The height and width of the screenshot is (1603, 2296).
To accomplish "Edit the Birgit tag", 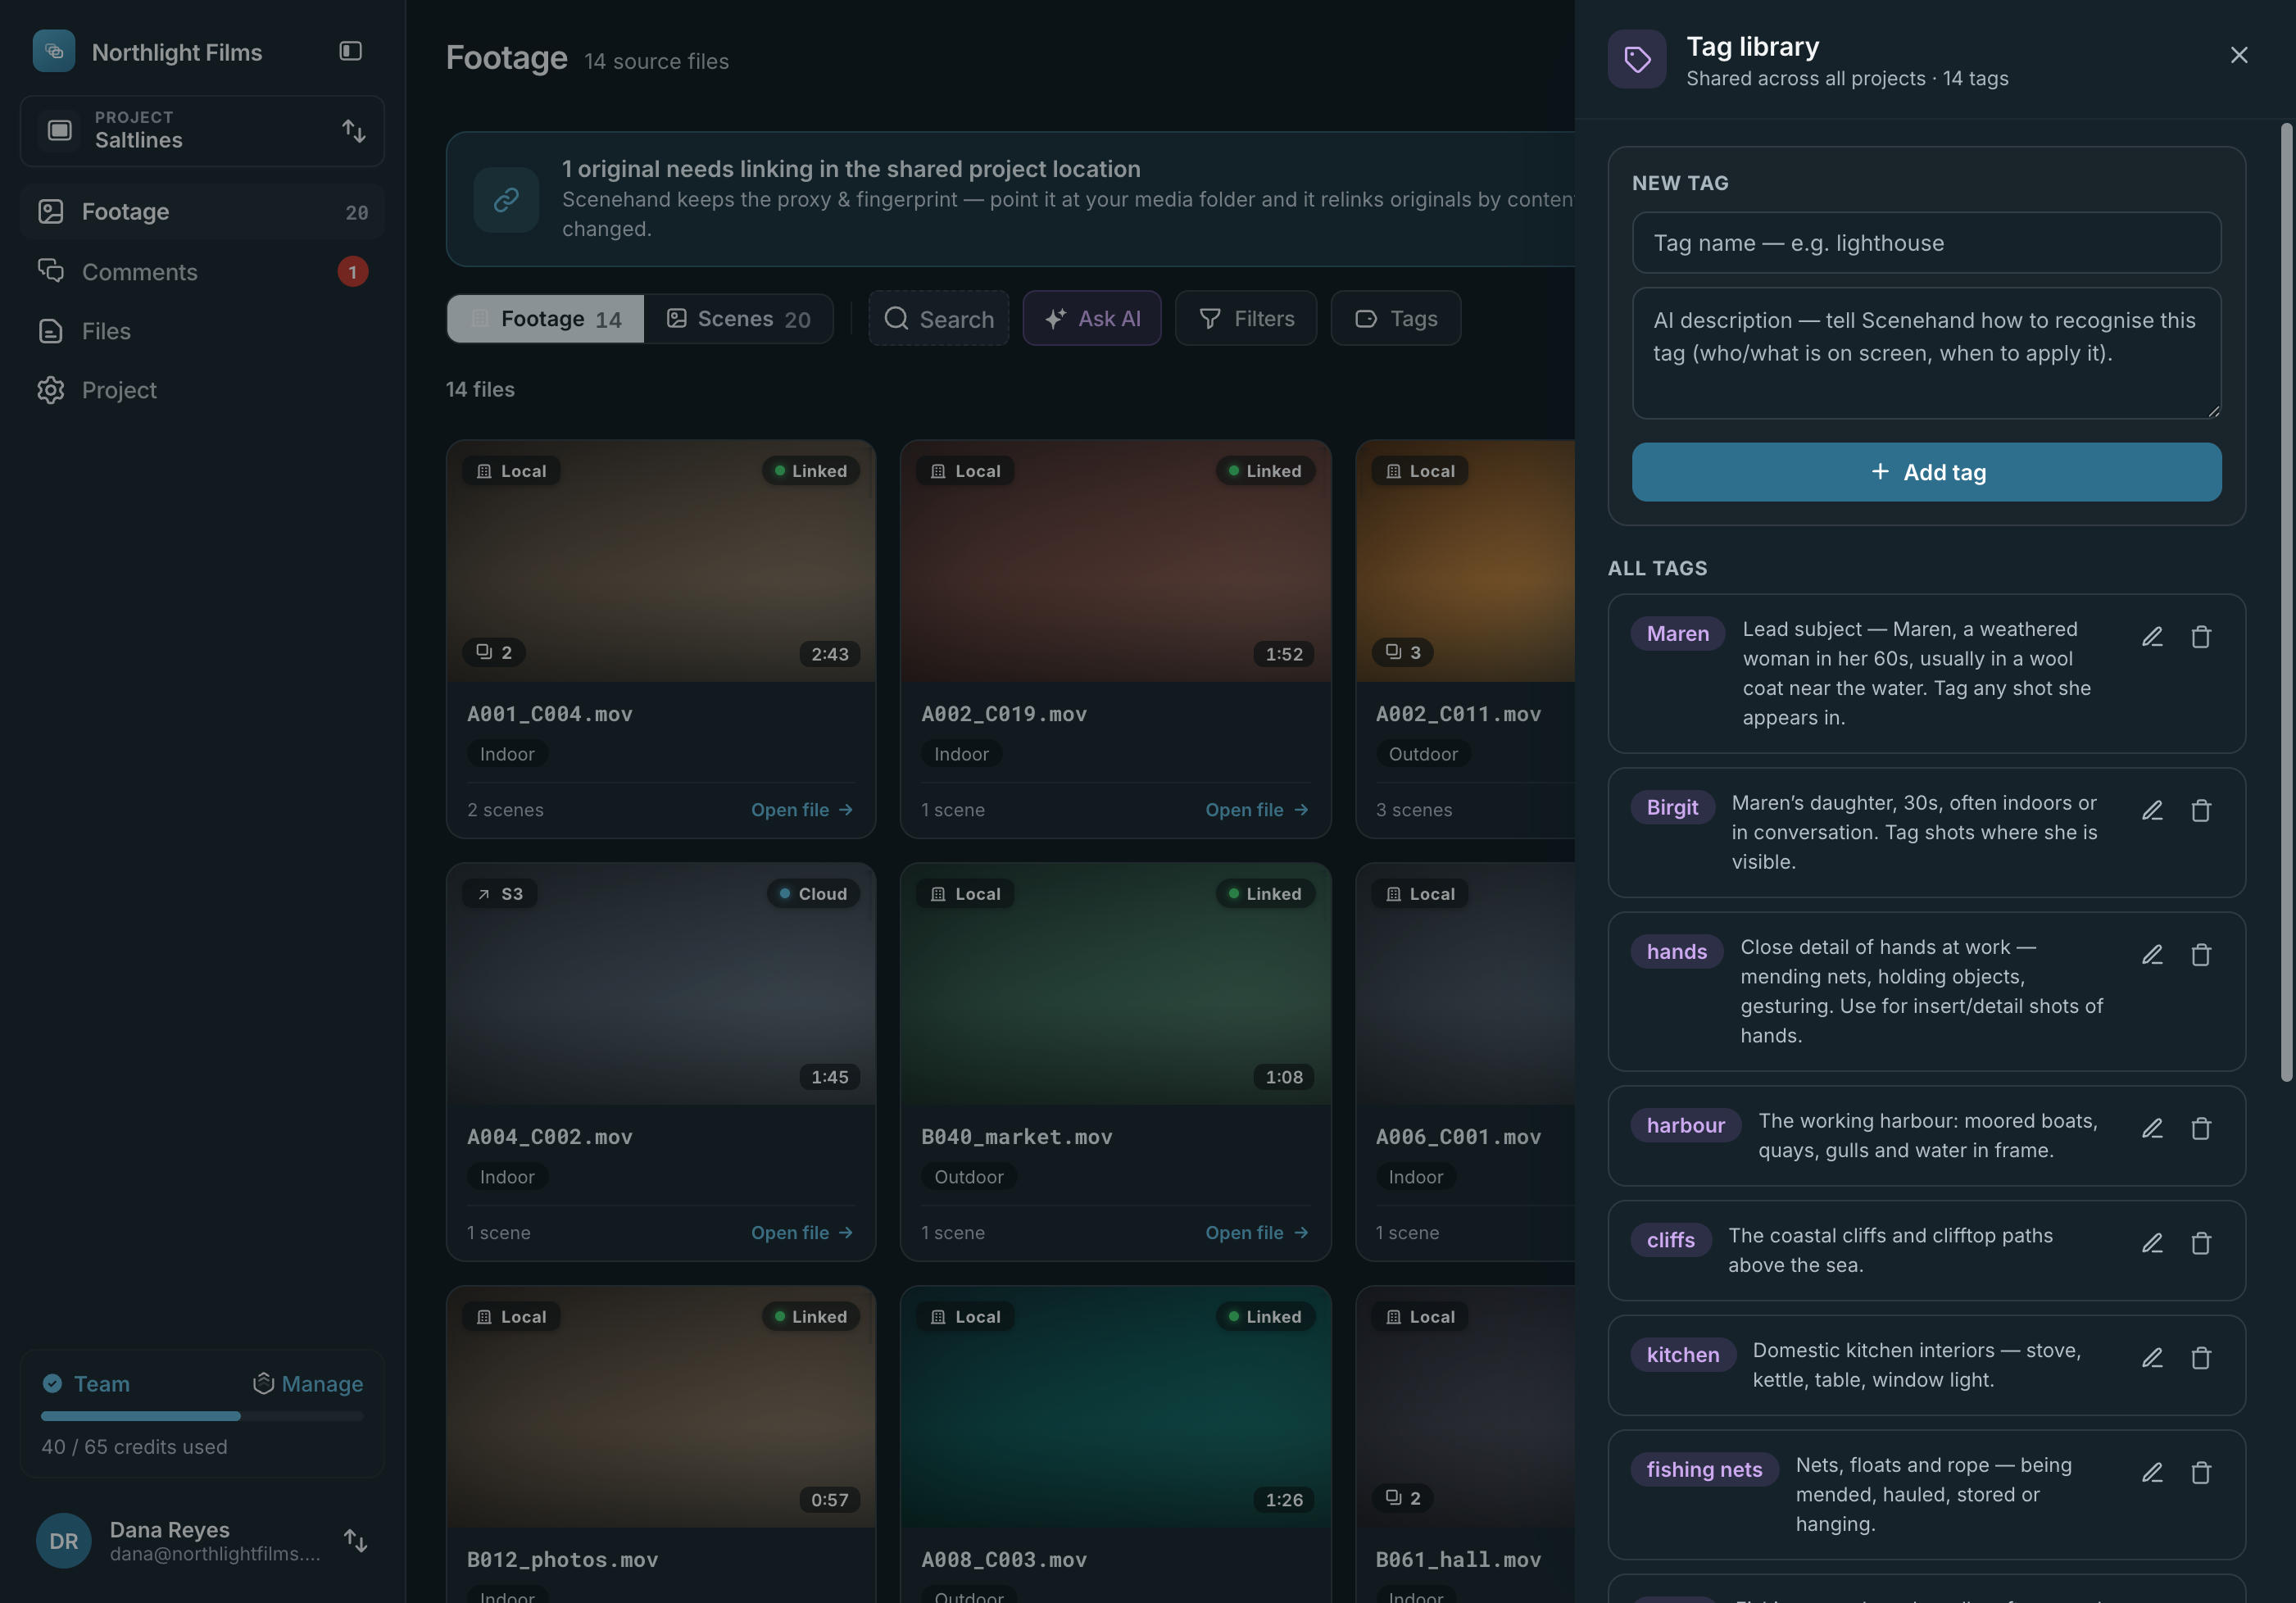I will pos(2152,811).
